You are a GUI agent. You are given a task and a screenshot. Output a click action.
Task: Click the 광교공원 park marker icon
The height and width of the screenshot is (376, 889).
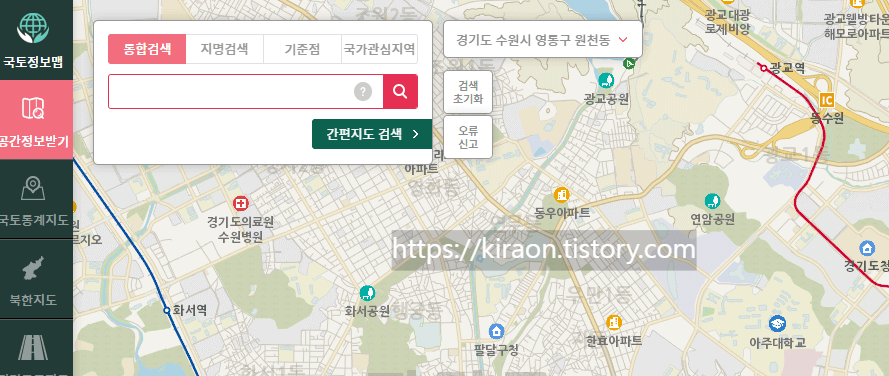[606, 80]
